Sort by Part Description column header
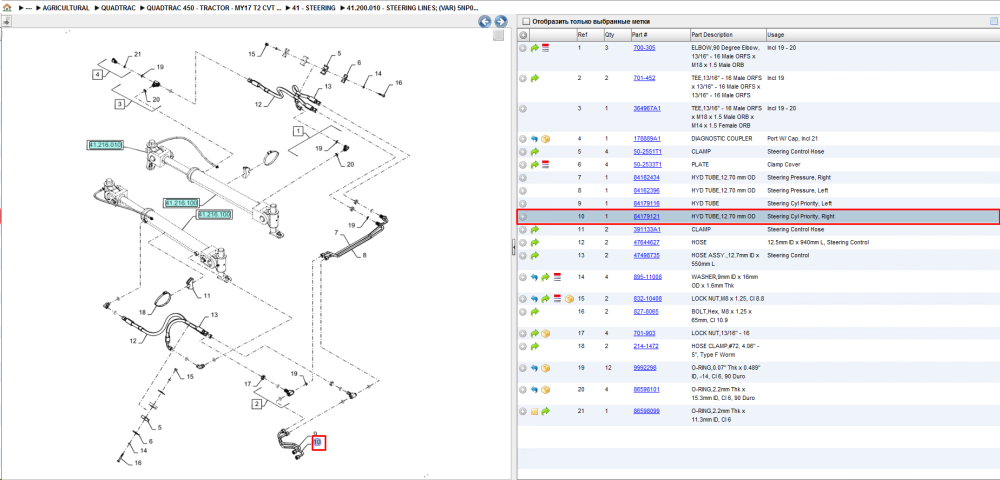This screenshot has height=480, width=1000. click(x=728, y=34)
